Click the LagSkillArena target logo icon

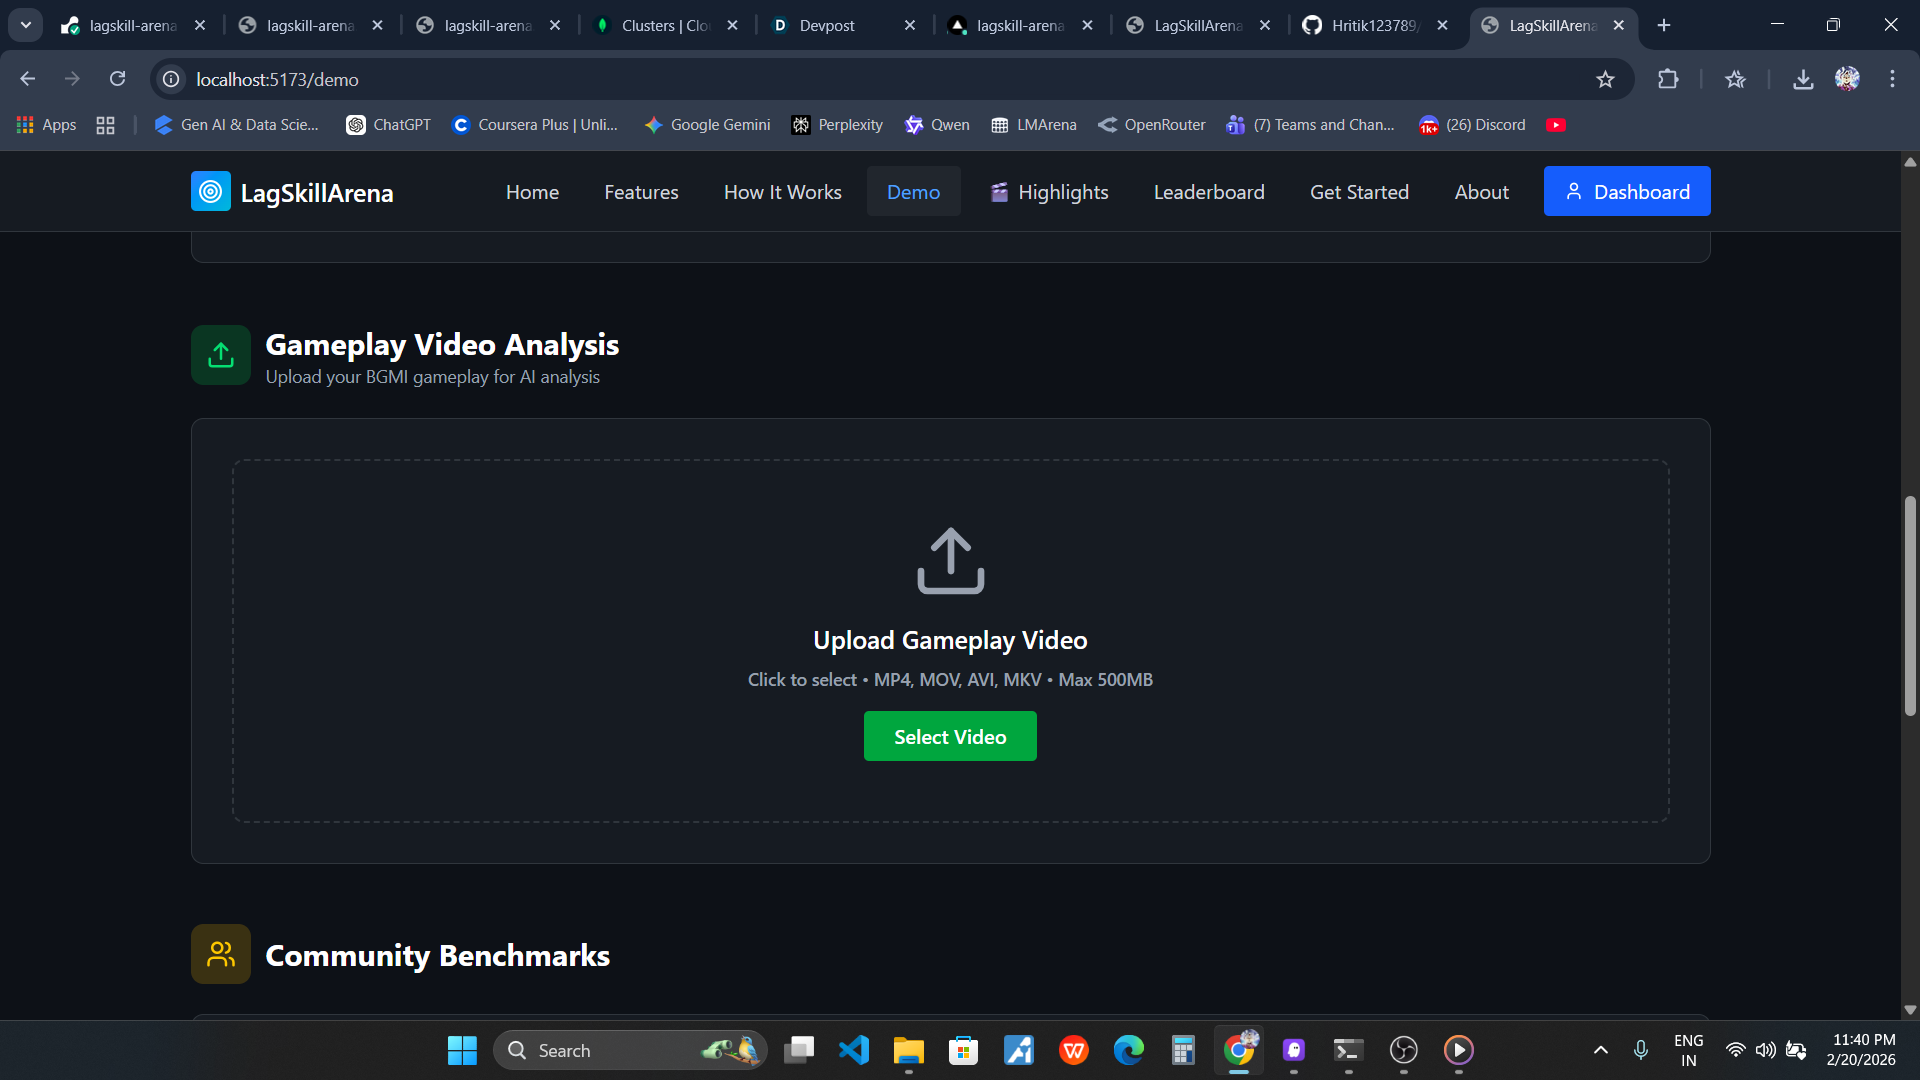[210, 191]
